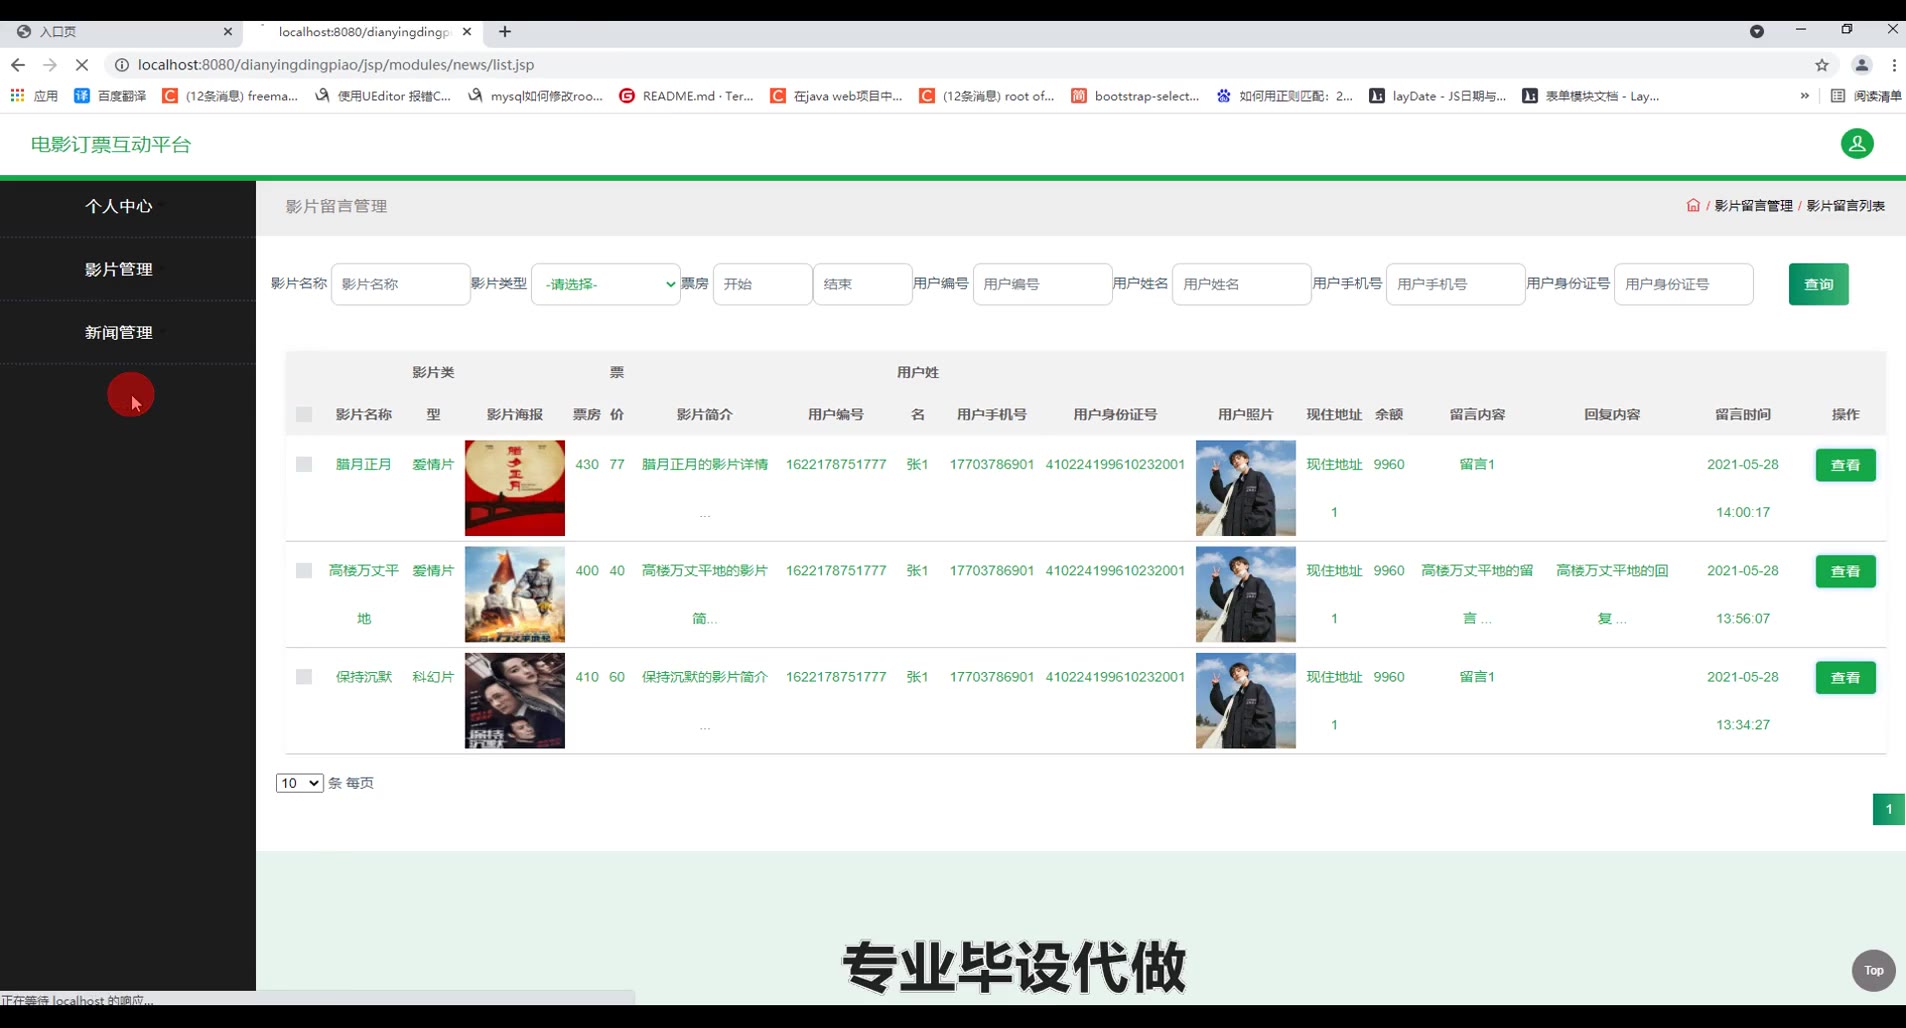Switch to the 入口页 browser tab

[x=120, y=32]
